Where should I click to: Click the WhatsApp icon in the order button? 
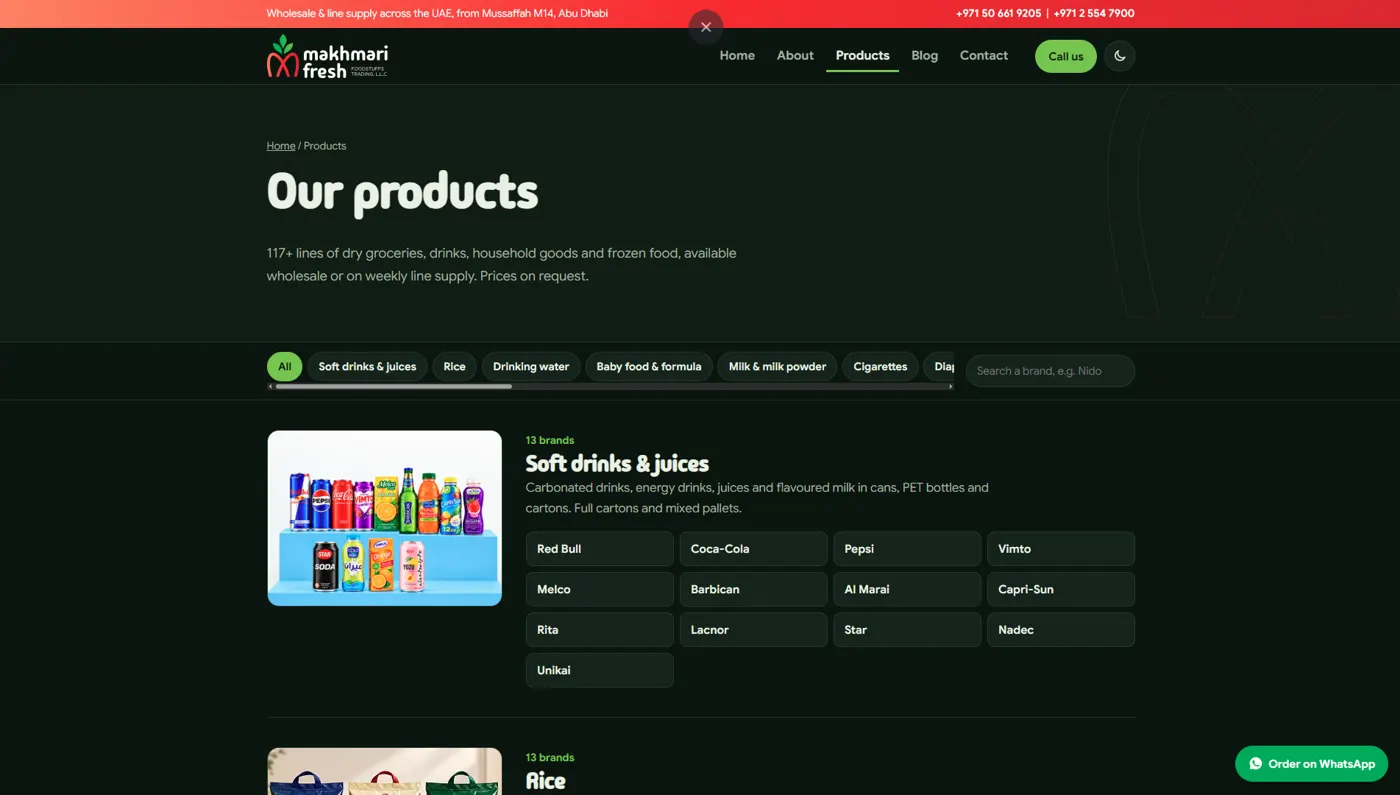tap(1256, 764)
